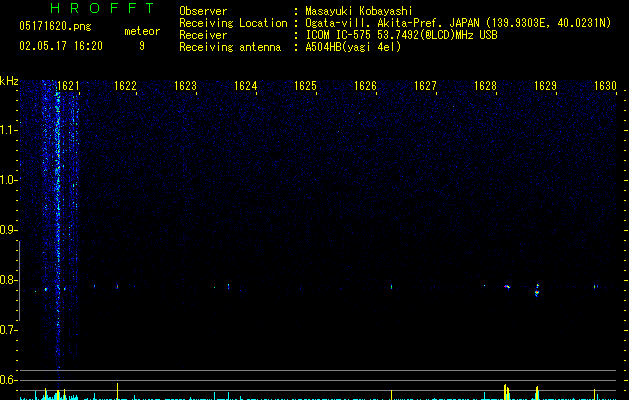
Task: Click the Observer label
Action: pos(203,11)
